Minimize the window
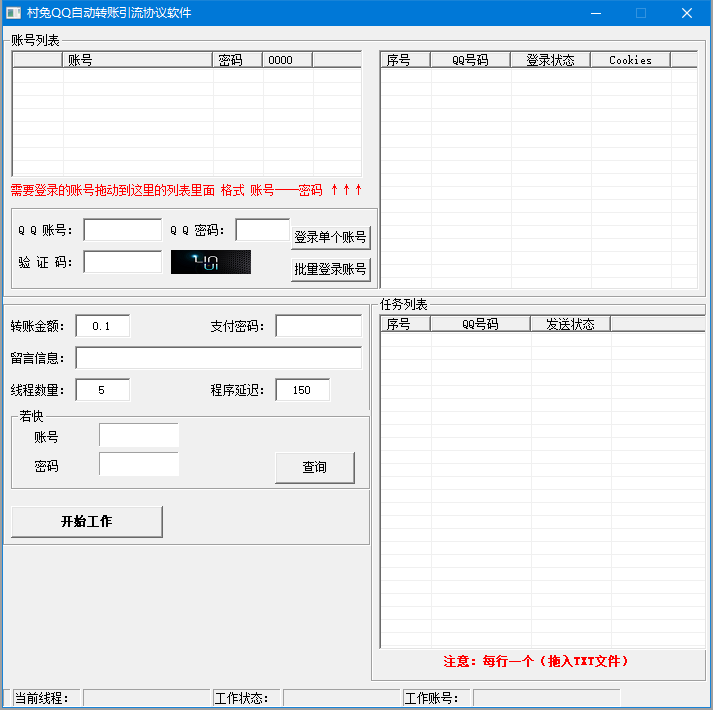713x710 pixels. coord(596,13)
